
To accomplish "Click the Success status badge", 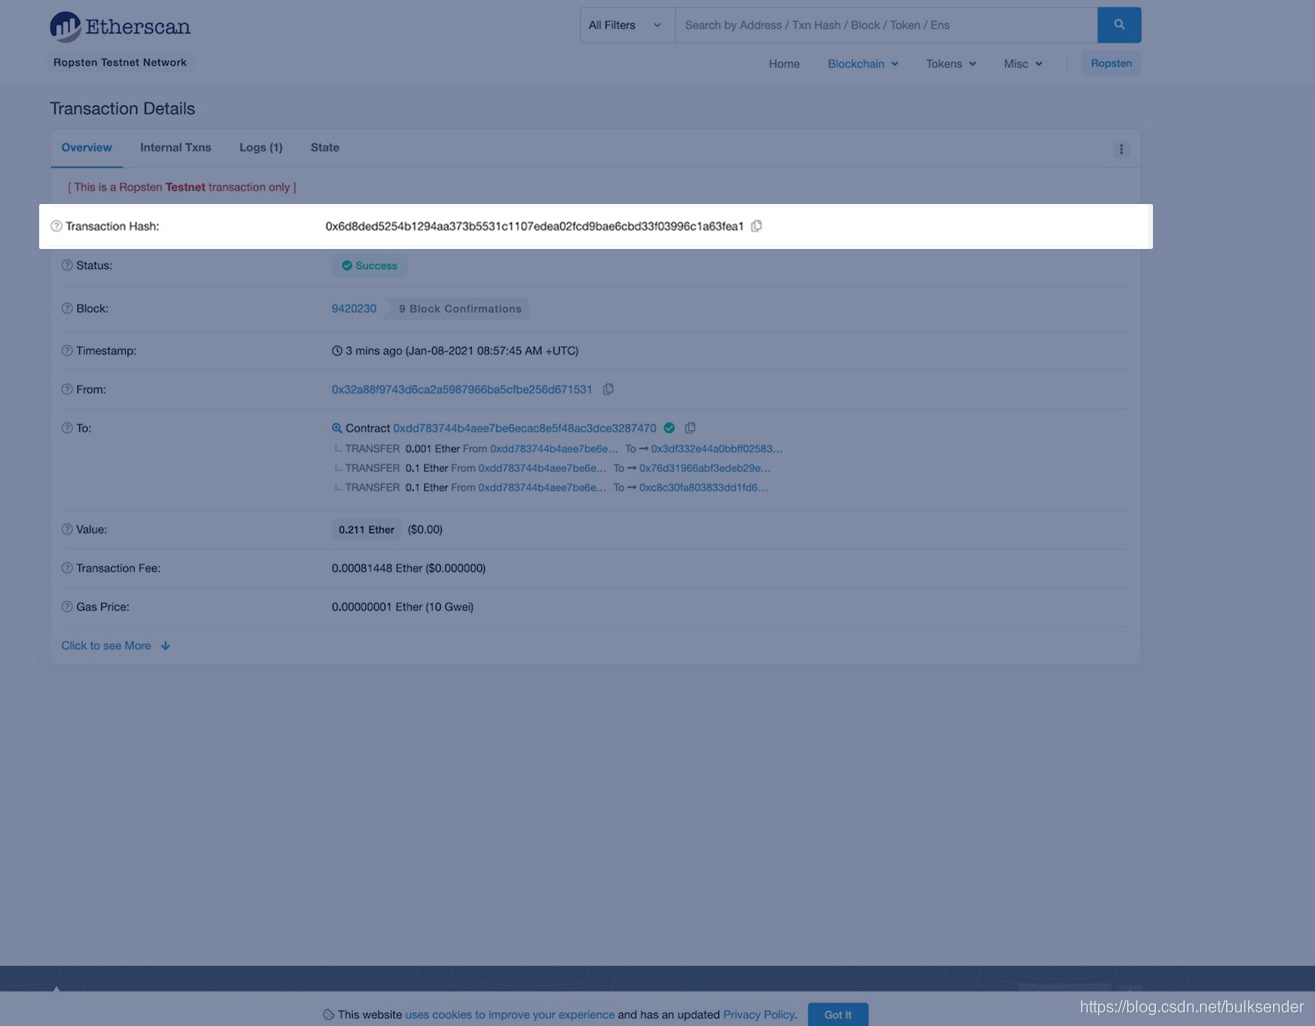I will (x=369, y=266).
